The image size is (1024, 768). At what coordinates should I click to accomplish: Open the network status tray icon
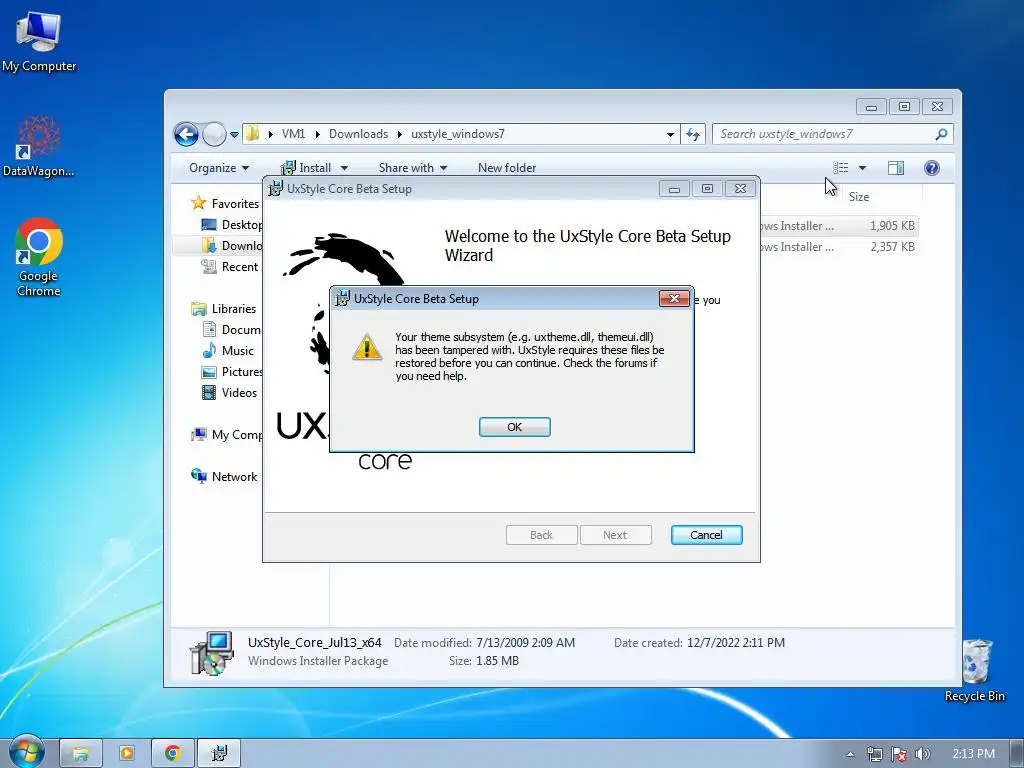pos(874,754)
